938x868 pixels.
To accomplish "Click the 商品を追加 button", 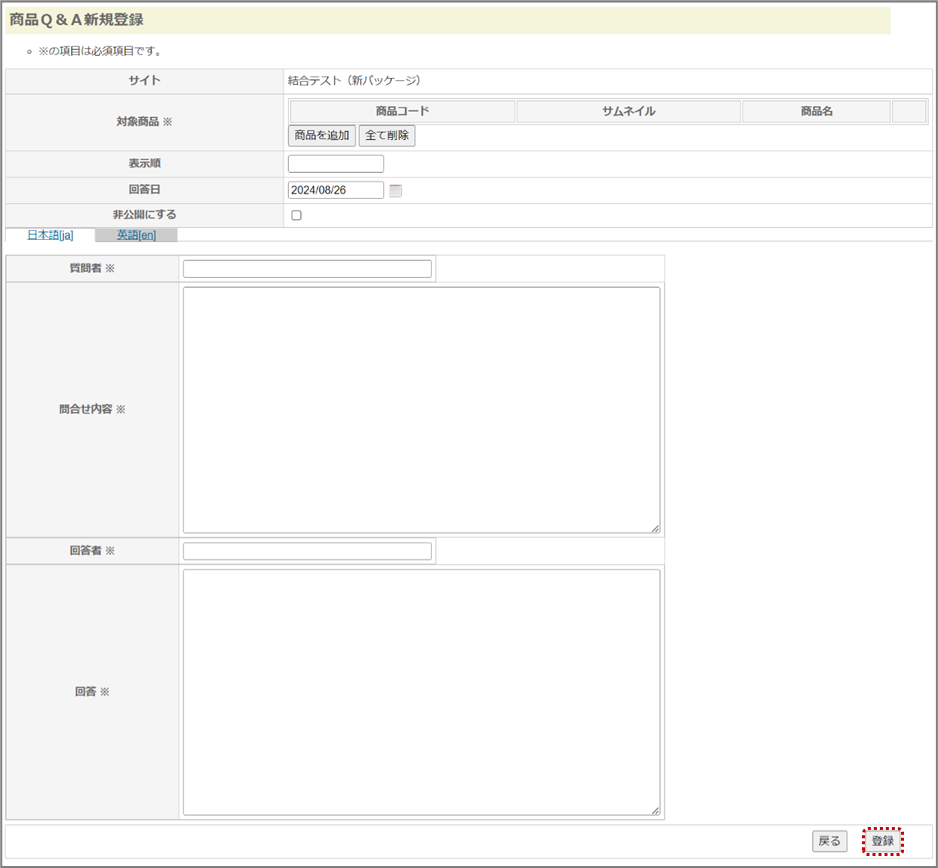I will pyautogui.click(x=322, y=135).
